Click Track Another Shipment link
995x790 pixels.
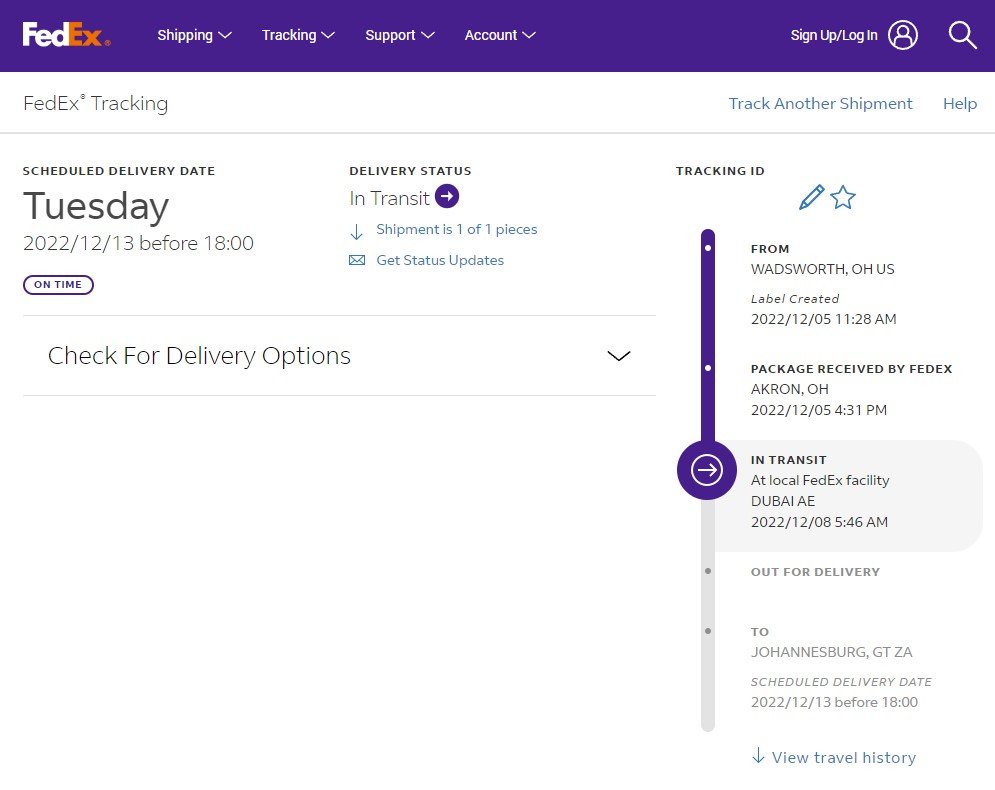click(x=820, y=103)
